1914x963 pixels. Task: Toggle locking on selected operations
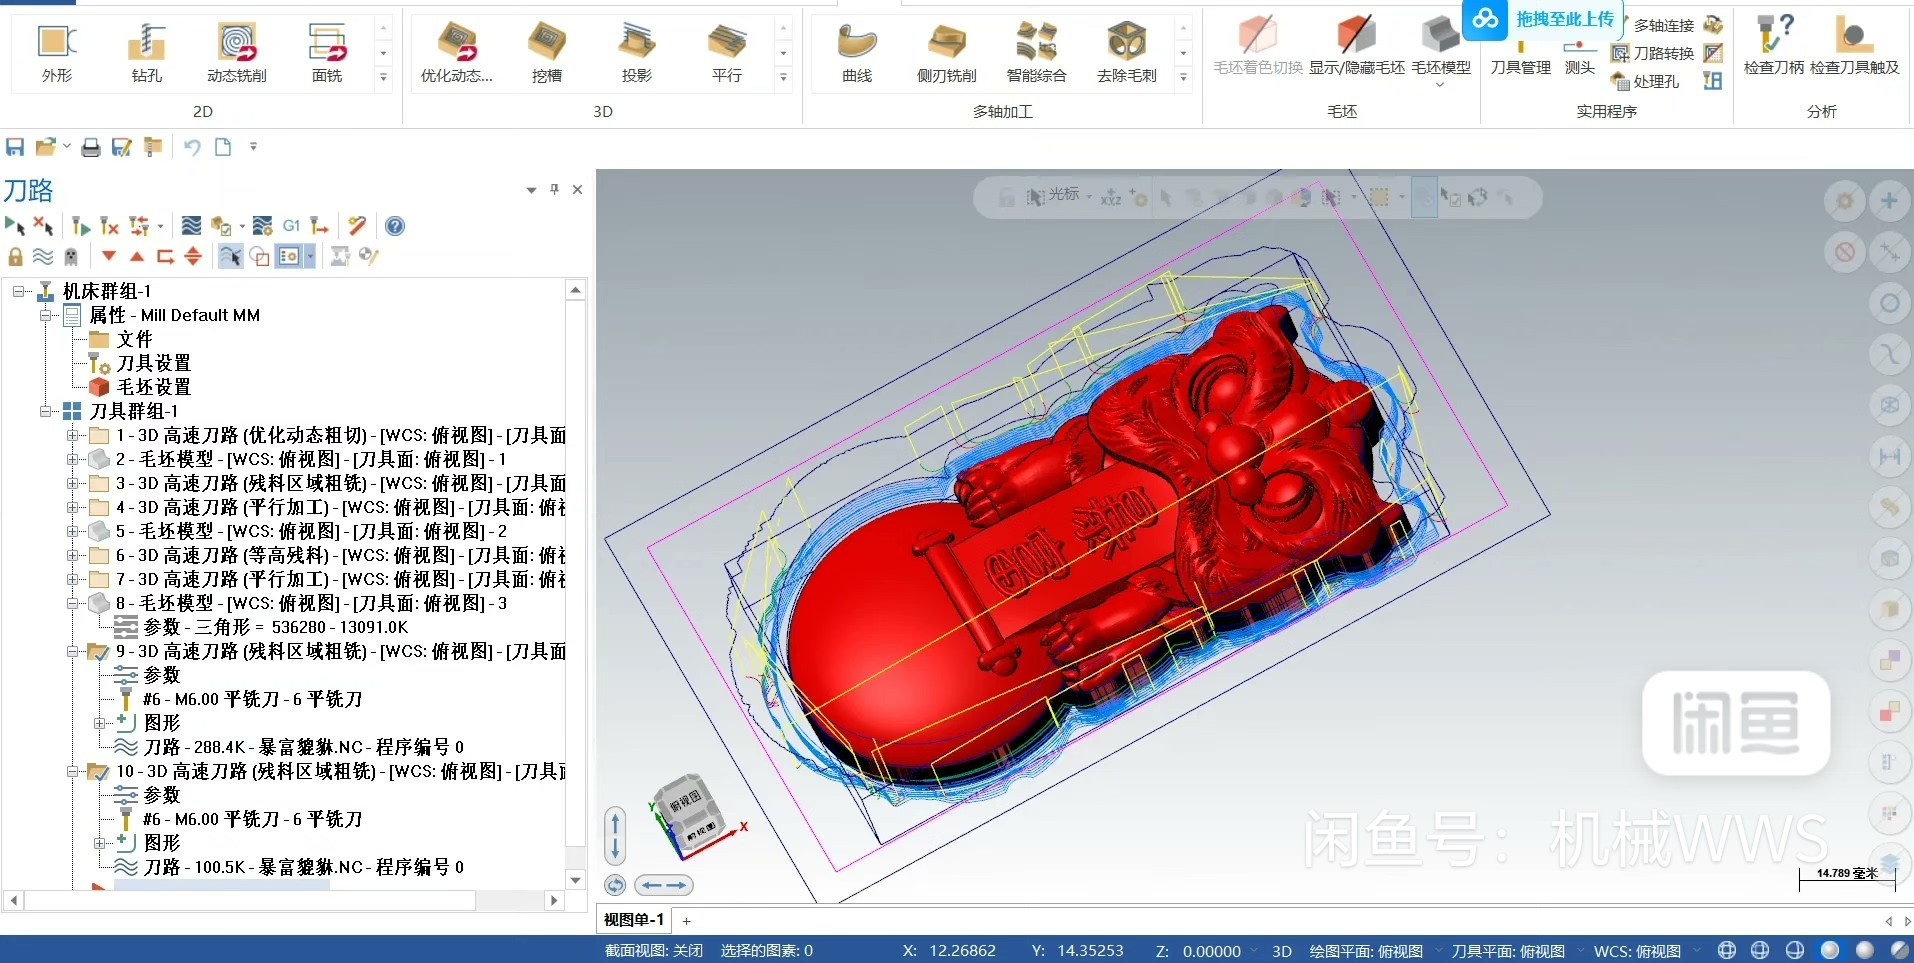15,257
